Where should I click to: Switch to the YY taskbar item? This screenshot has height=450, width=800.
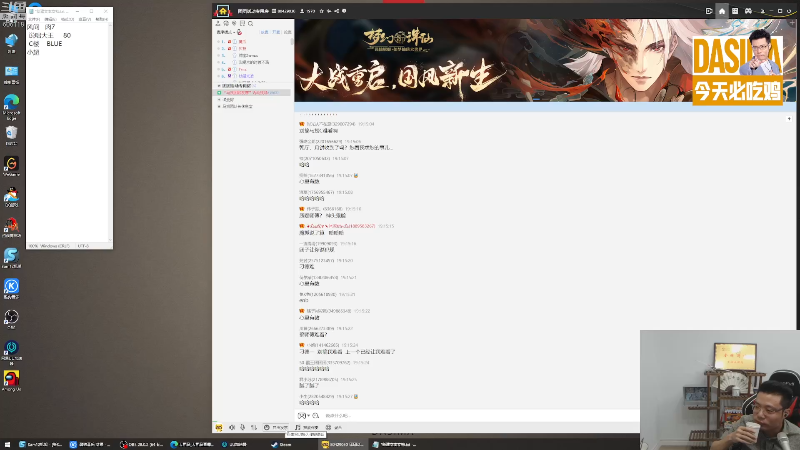[x=343, y=444]
